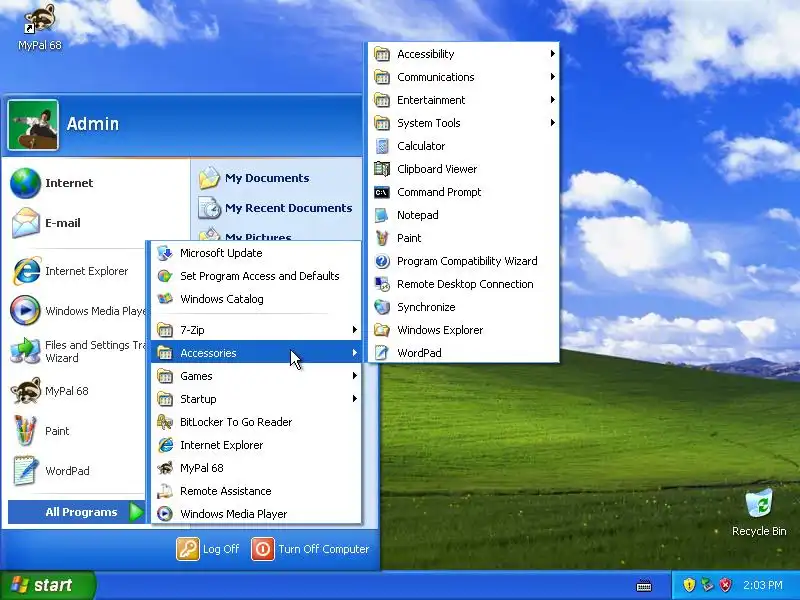Click the Turn Off Computer button
Viewport: 800px width, 600px height.
pyautogui.click(x=311, y=549)
